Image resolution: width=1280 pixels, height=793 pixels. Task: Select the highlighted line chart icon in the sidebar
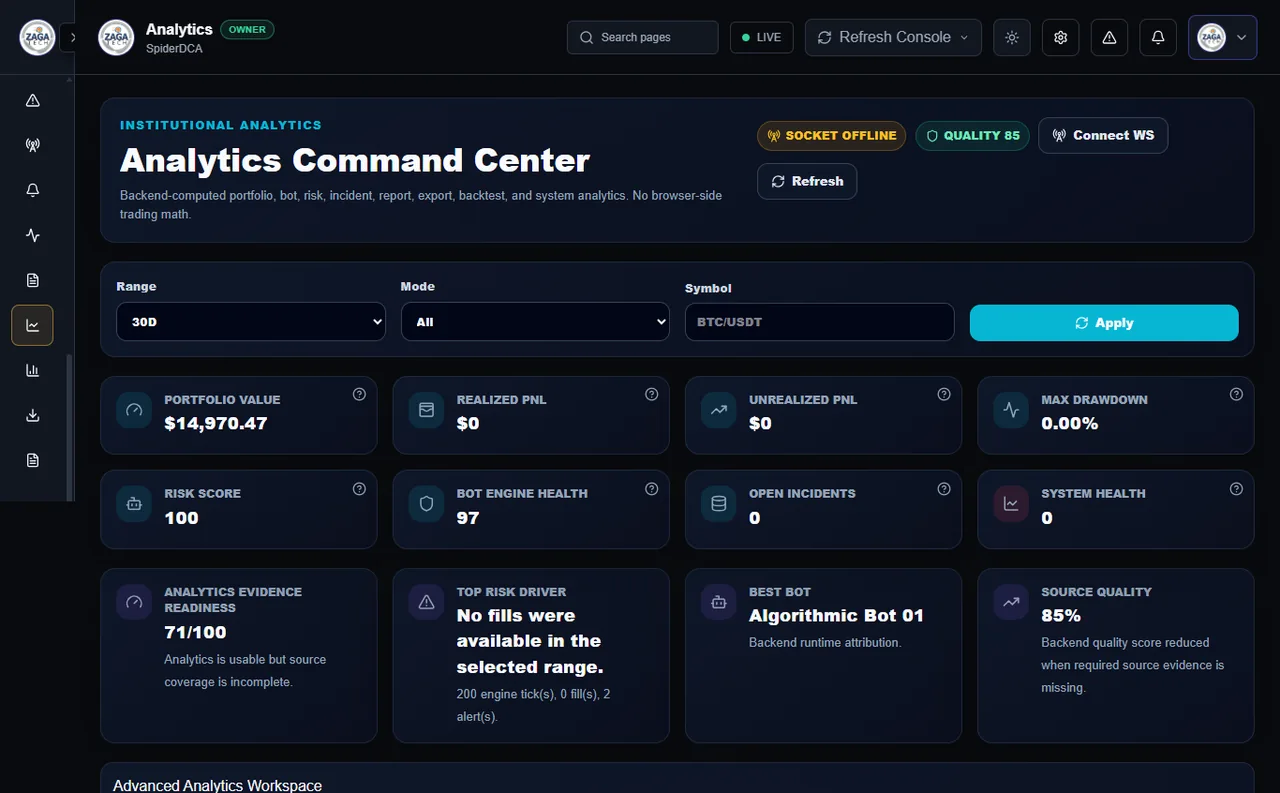33,325
